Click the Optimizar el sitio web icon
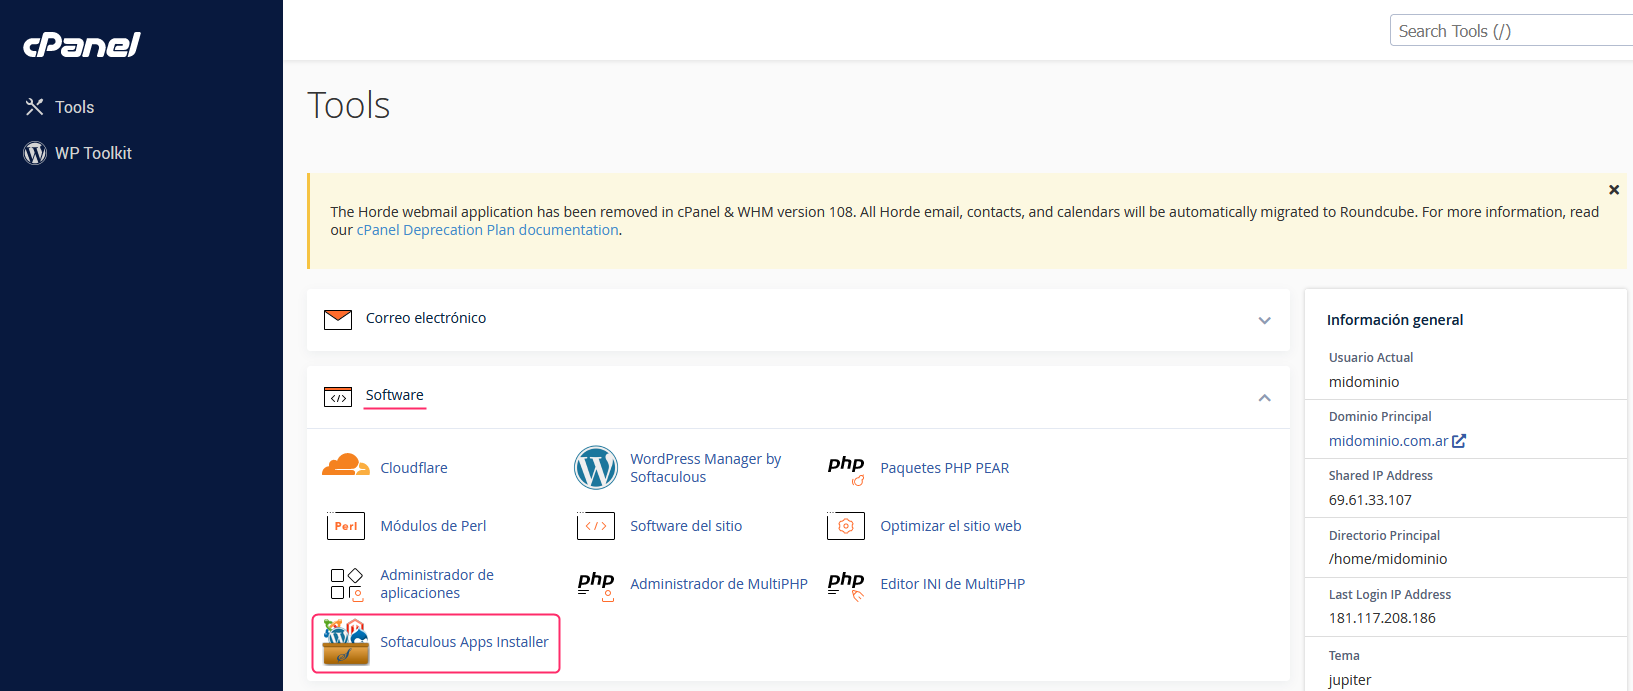Image resolution: width=1633 pixels, height=691 pixels. click(846, 526)
